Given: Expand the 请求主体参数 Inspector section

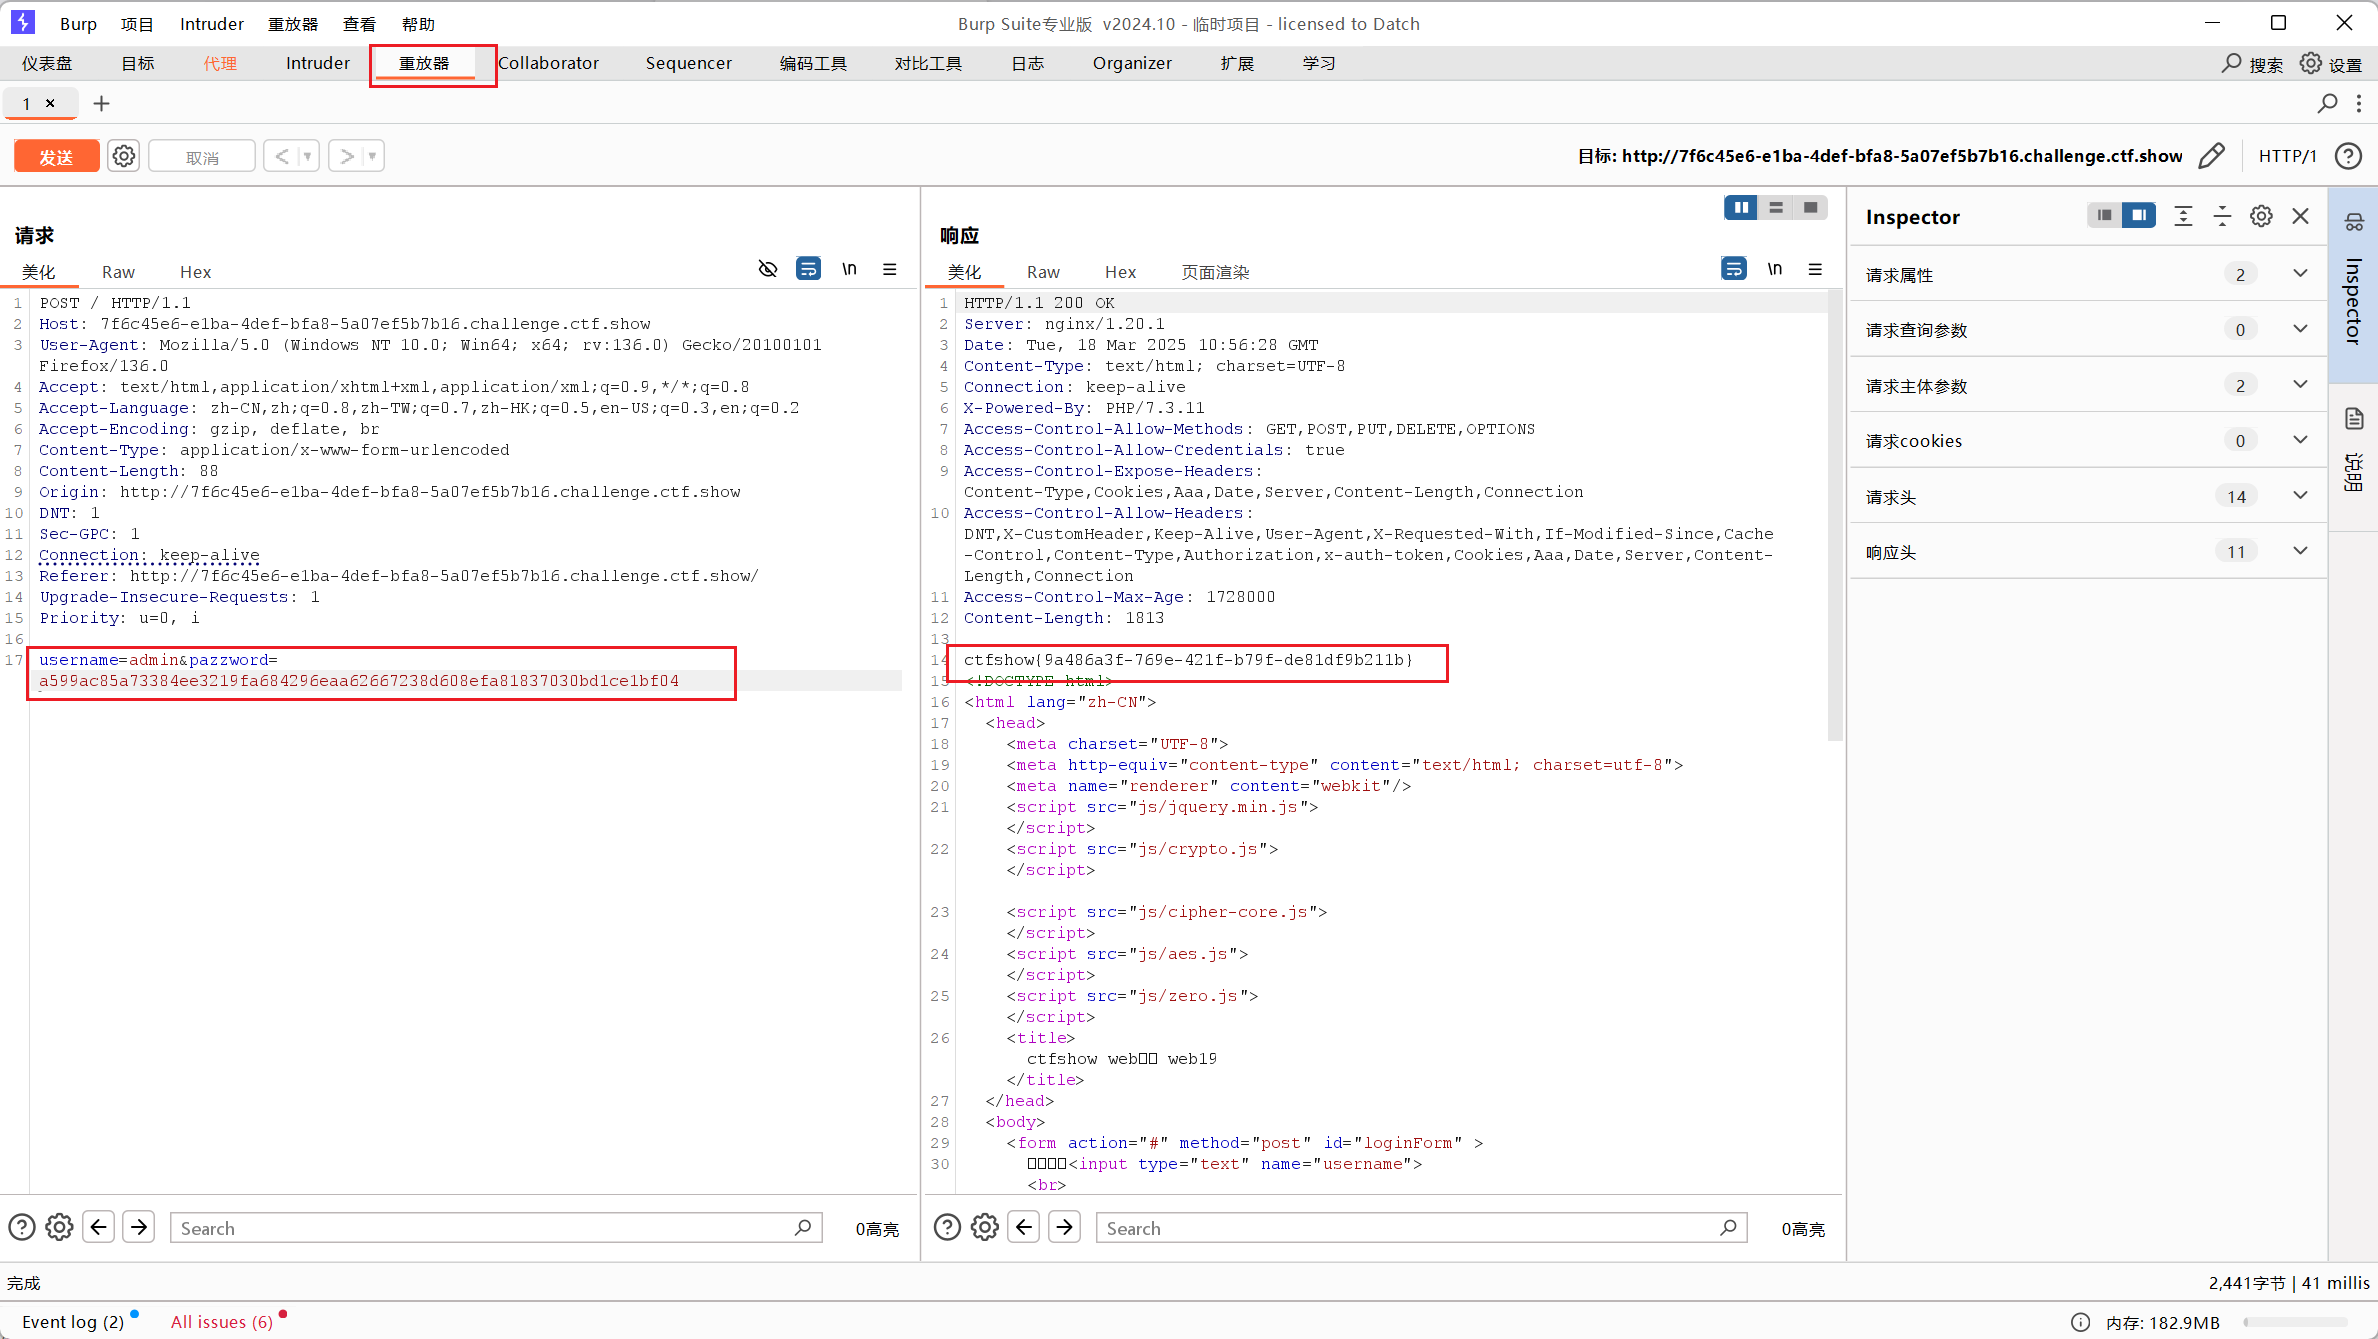Looking at the screenshot, I should tap(2300, 385).
